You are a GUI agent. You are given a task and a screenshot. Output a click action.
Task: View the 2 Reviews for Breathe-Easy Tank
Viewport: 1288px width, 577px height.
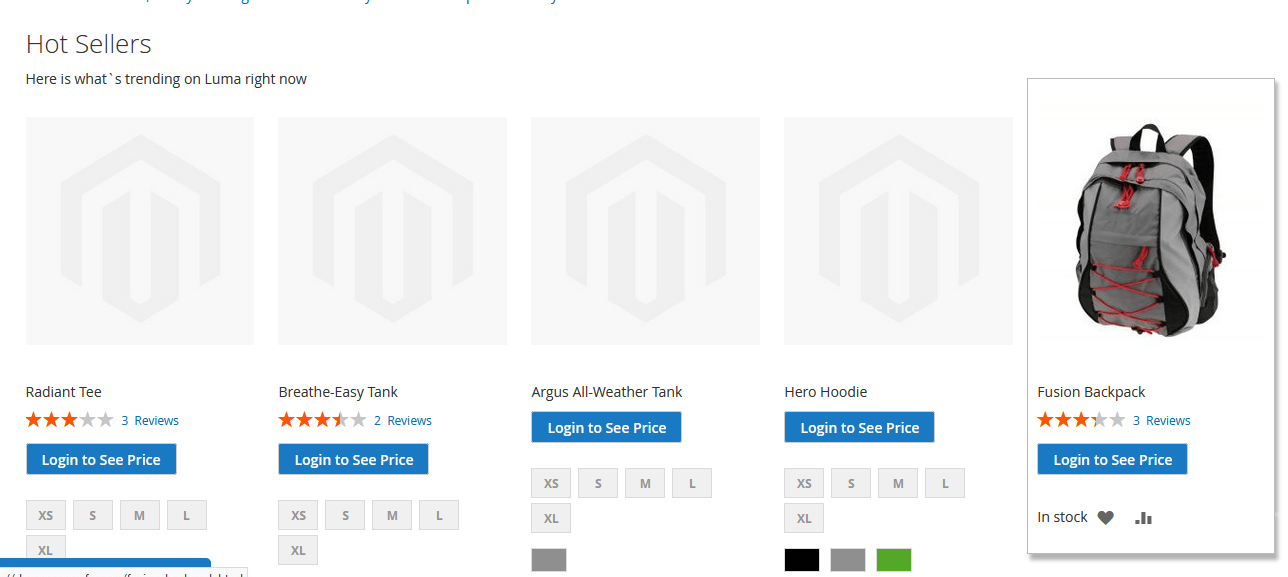pyautogui.click(x=403, y=420)
